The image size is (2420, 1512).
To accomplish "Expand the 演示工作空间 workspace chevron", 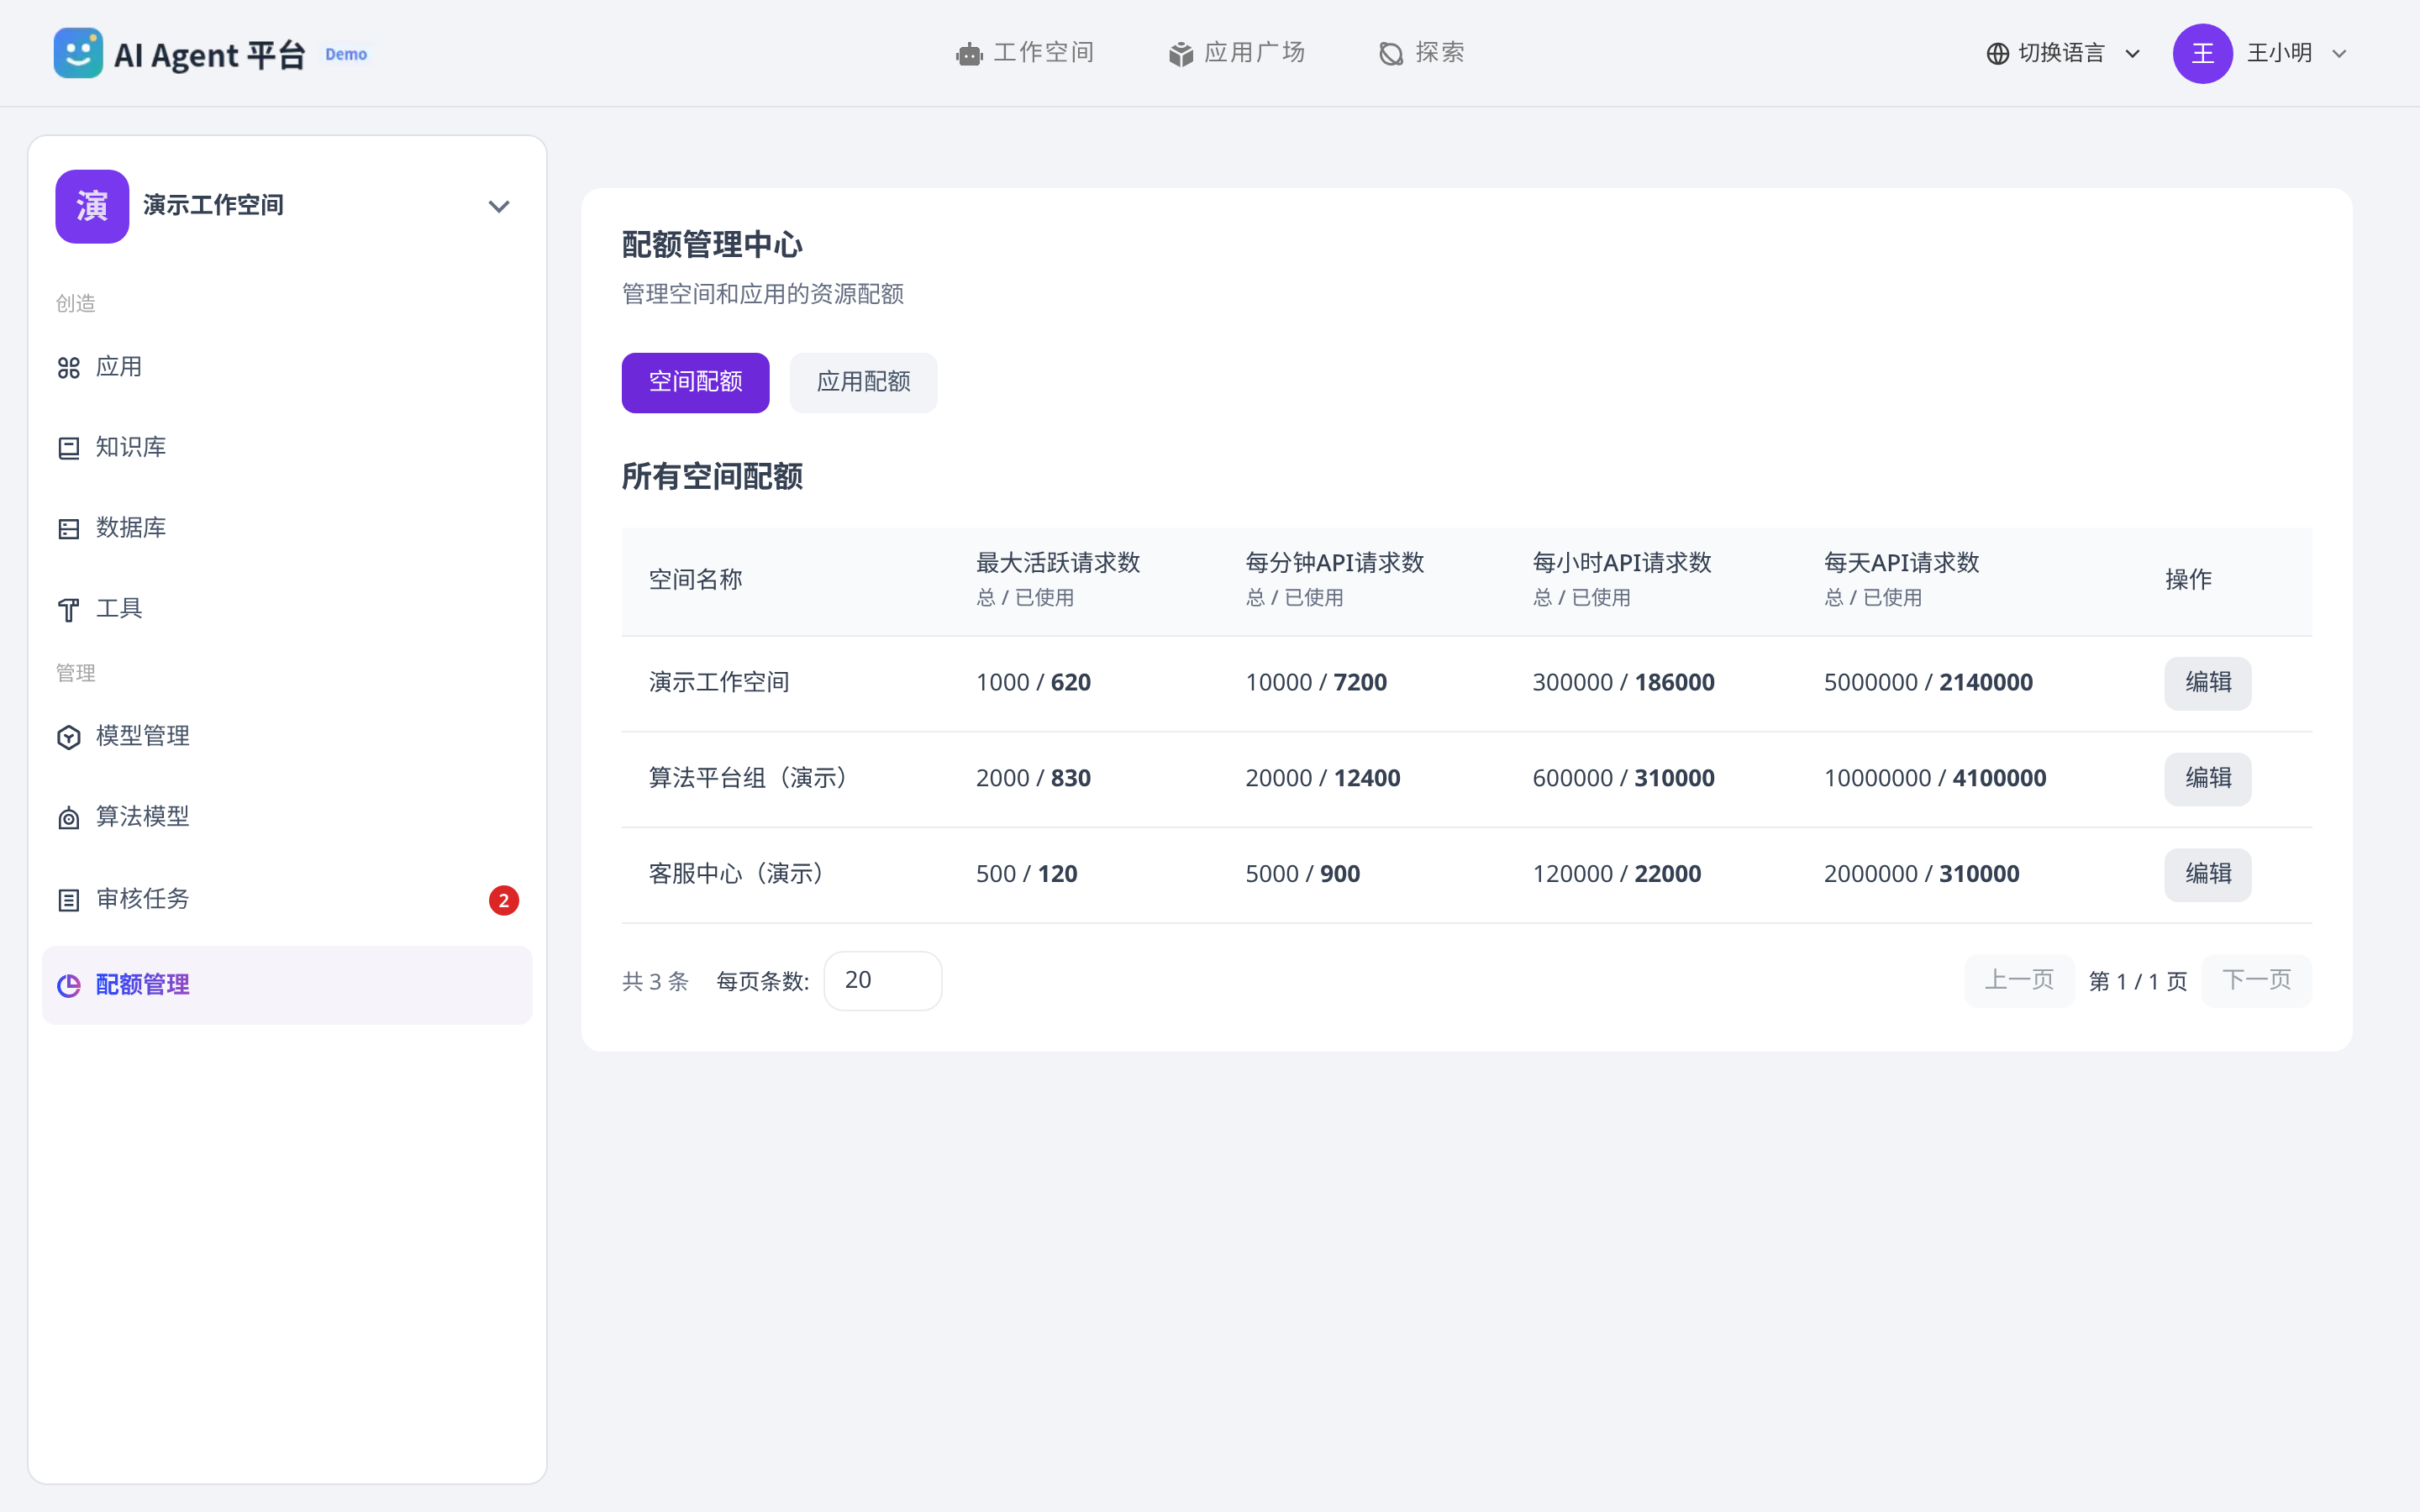I will pyautogui.click(x=499, y=207).
